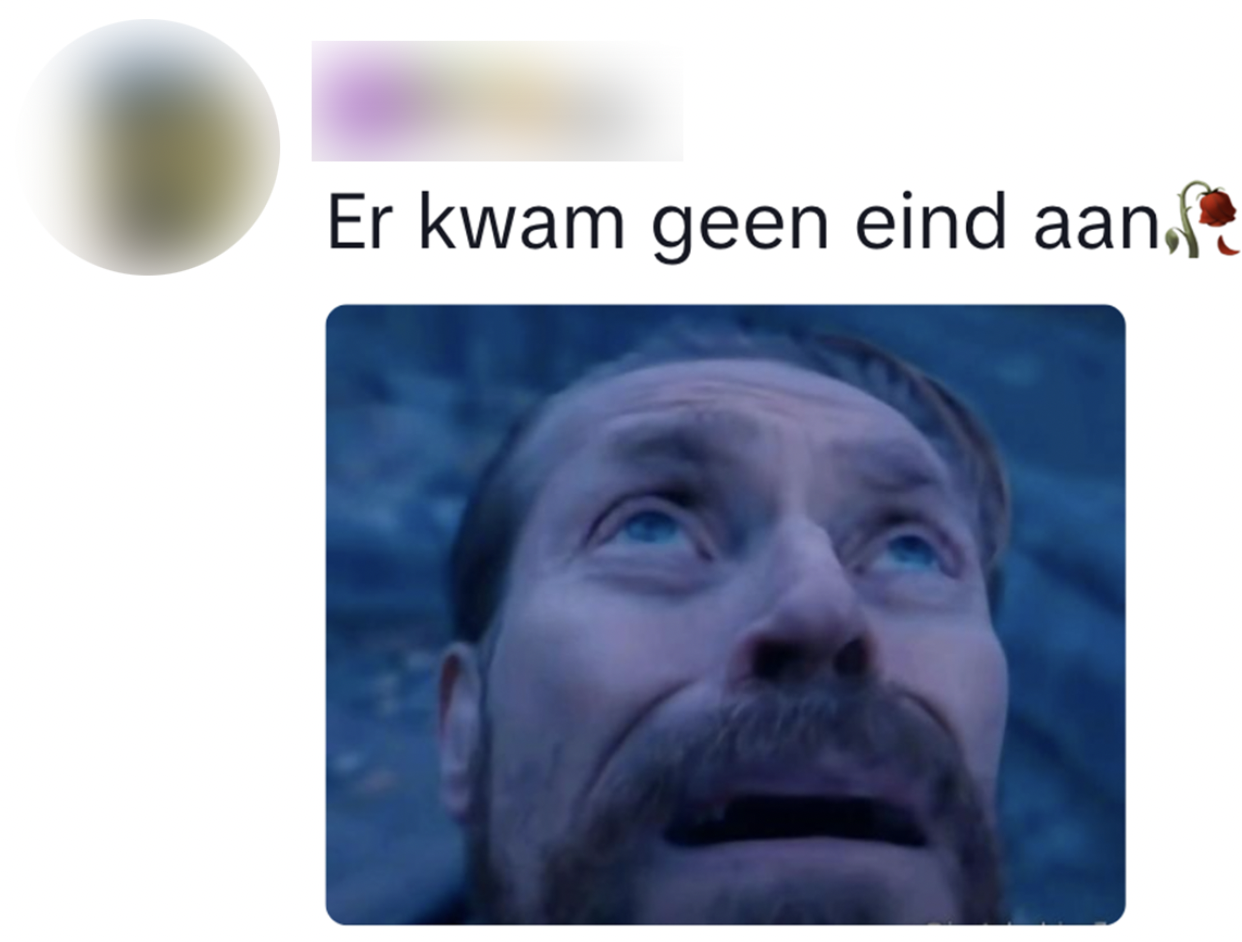Click the man's blue eye nearest his ear
1242x942 pixels.
tap(648, 527)
